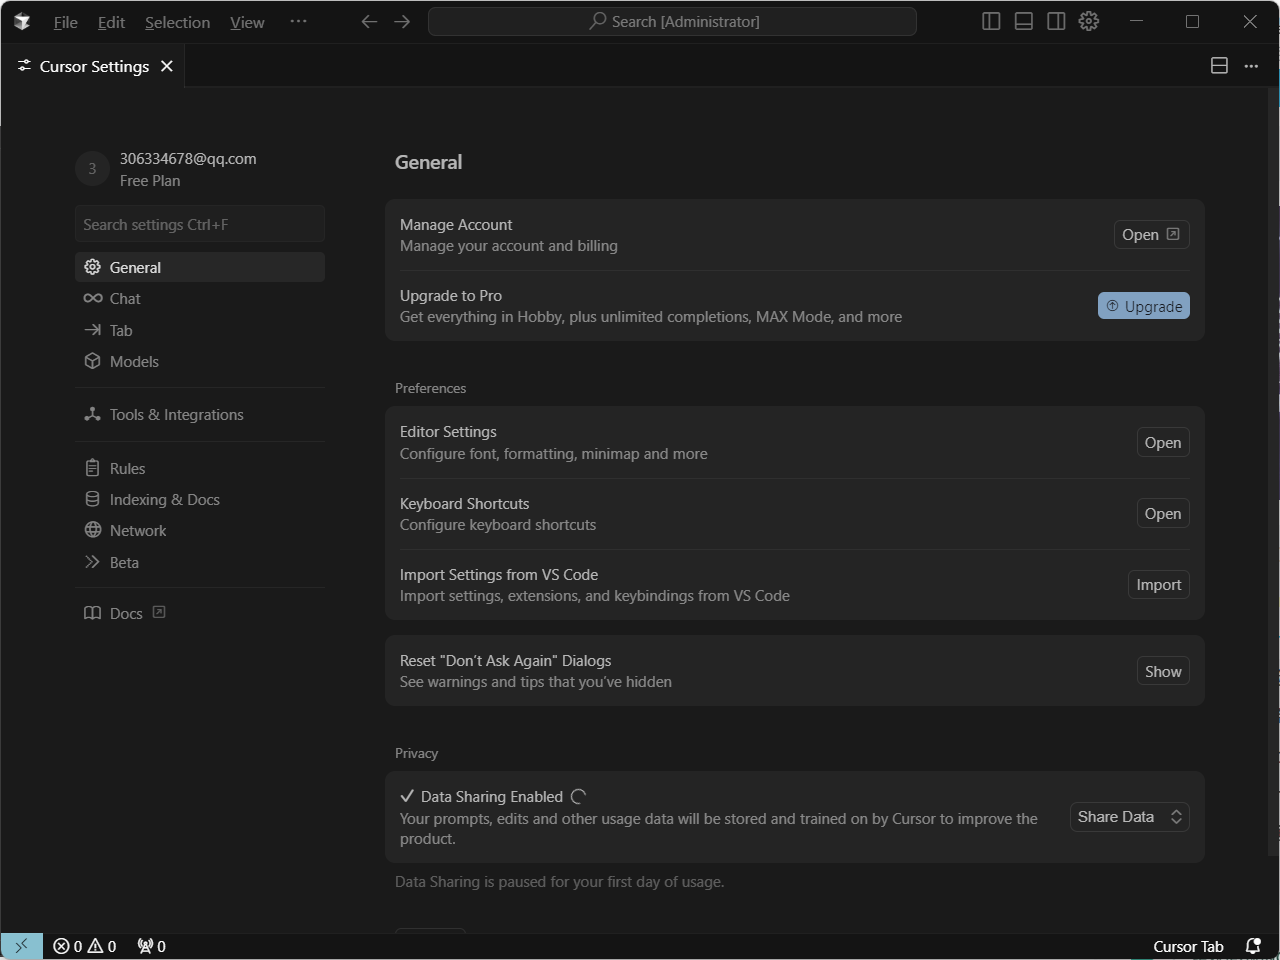
Task: Open the Share Data dropdown
Action: [1129, 817]
